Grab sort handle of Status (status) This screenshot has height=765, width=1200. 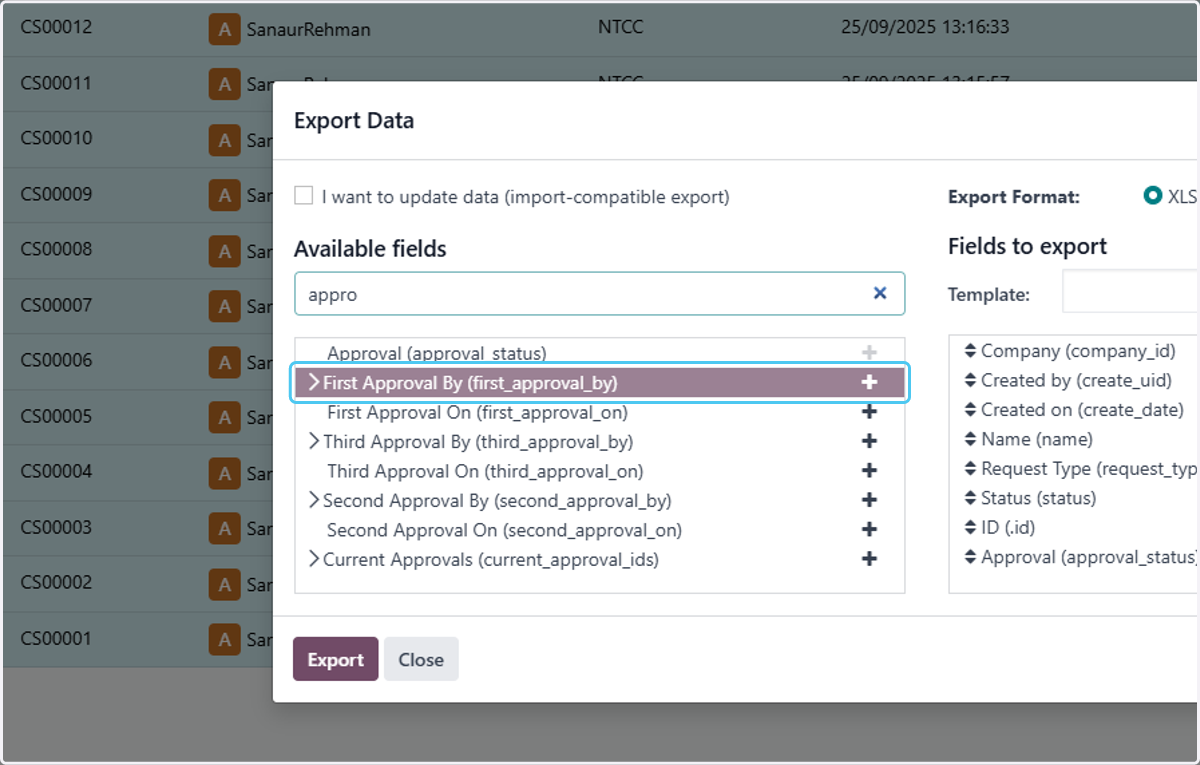970,497
